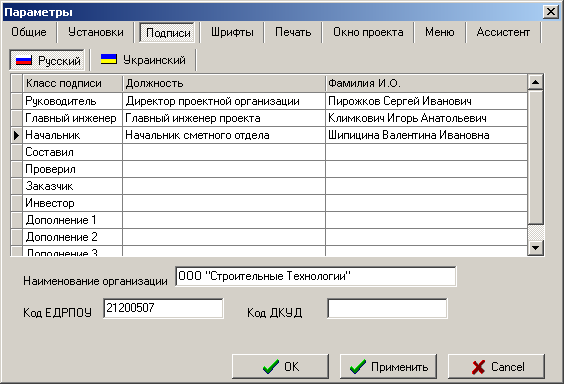Click cell Начальник сметного отдела
Image resolution: width=564 pixels, height=384 pixels.
pyautogui.click(x=224, y=135)
